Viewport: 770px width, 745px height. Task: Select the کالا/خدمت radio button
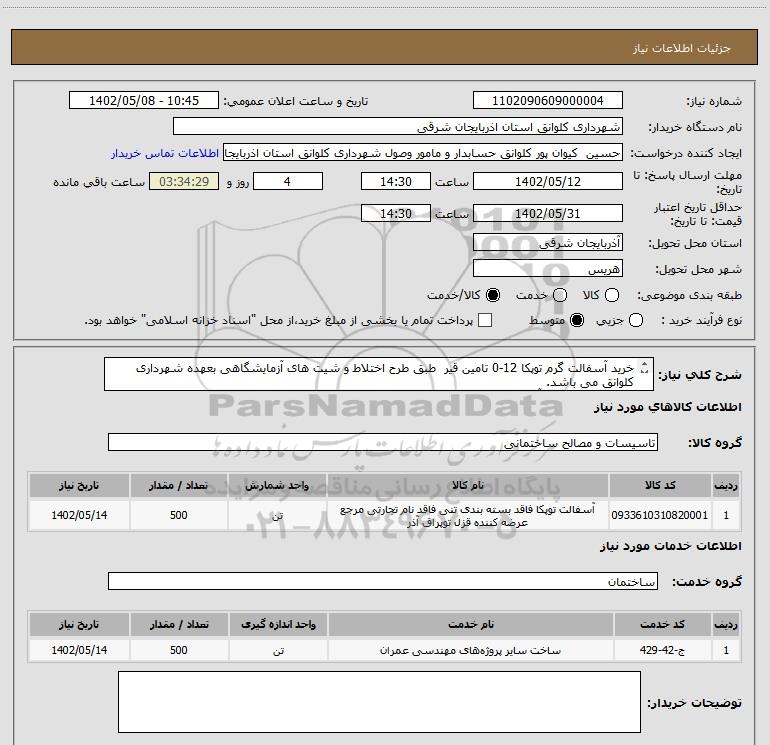tap(493, 295)
